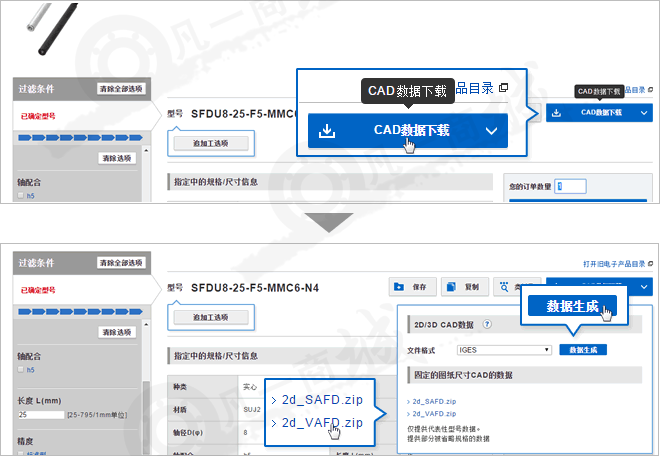This screenshot has width=660, height=456.
Task: Download the 2d_SAFD.zip link in the CAD panel
Action: 434,402
